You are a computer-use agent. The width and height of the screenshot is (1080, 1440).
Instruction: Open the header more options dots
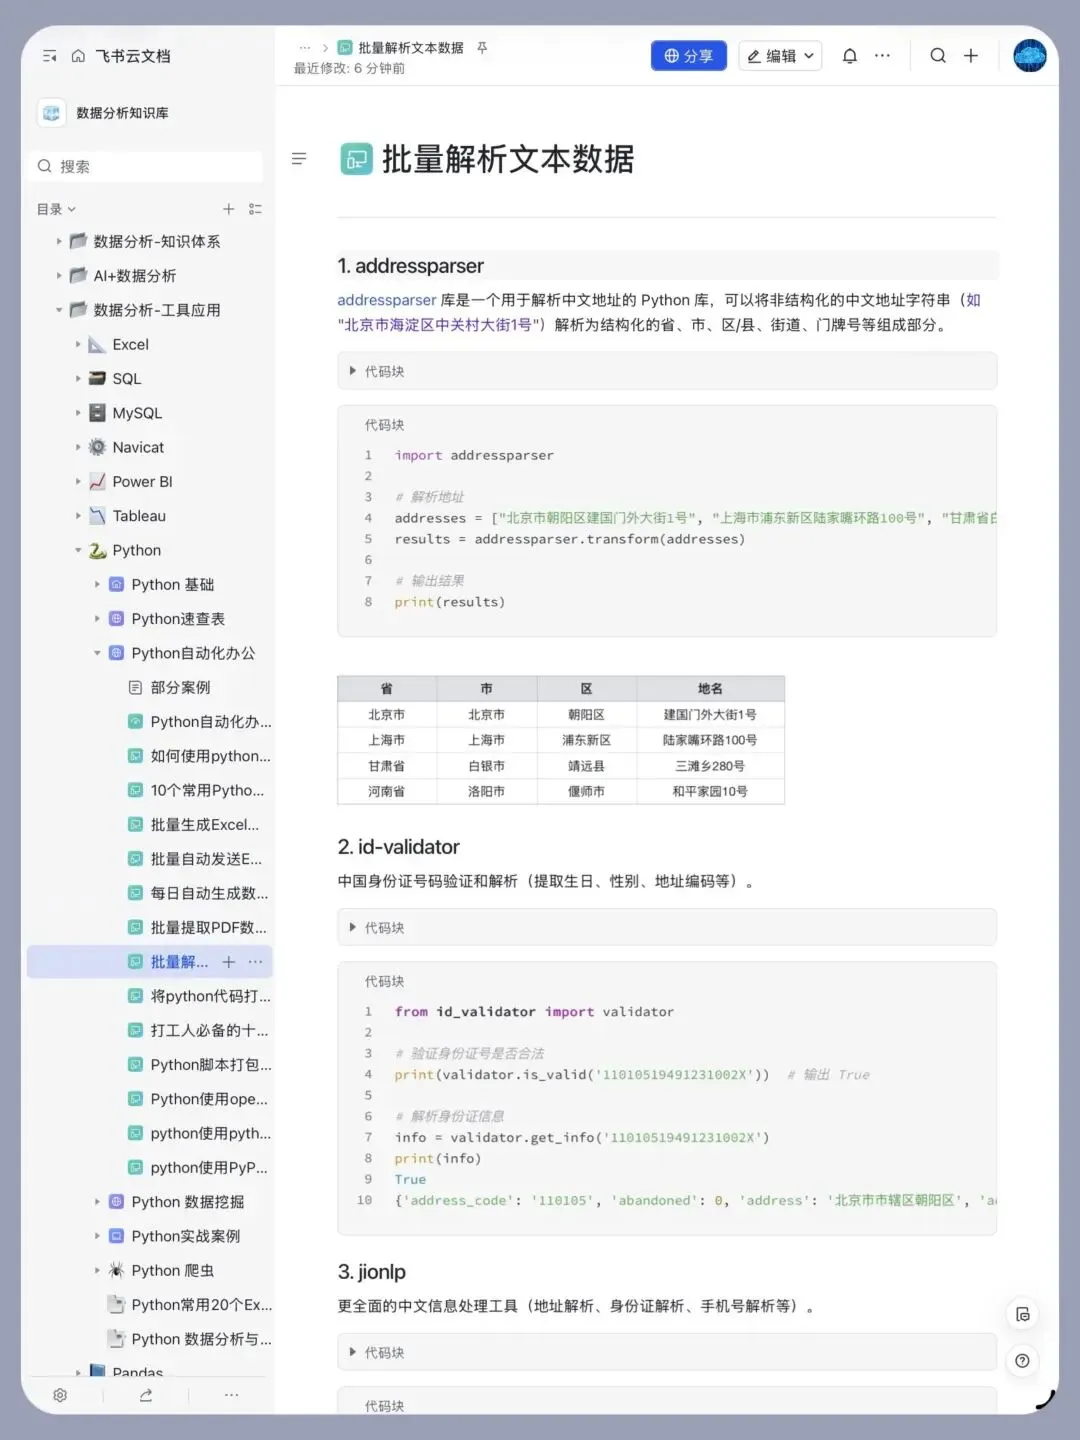(x=882, y=56)
